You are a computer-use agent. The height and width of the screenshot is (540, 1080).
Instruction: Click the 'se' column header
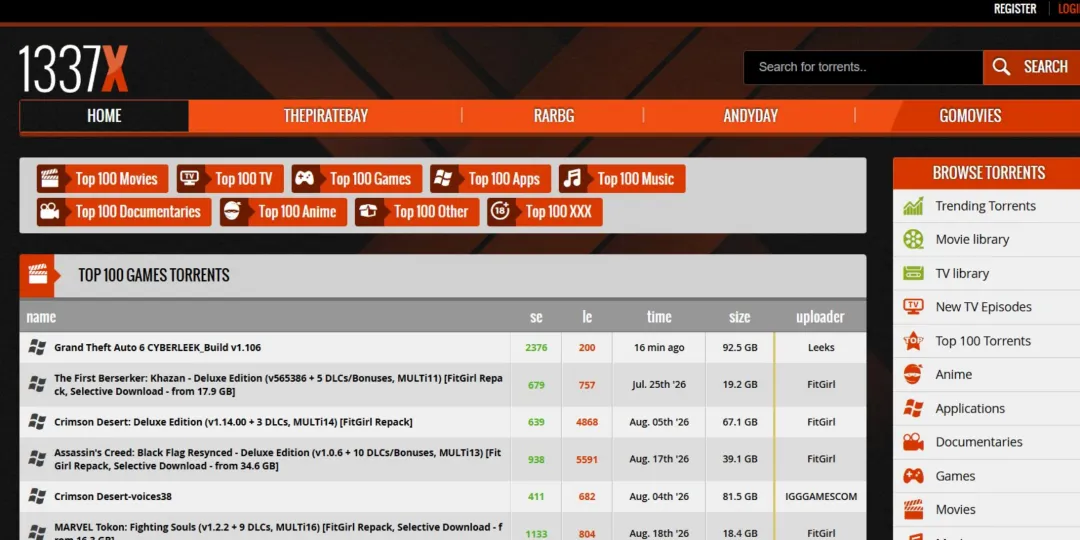[536, 317]
